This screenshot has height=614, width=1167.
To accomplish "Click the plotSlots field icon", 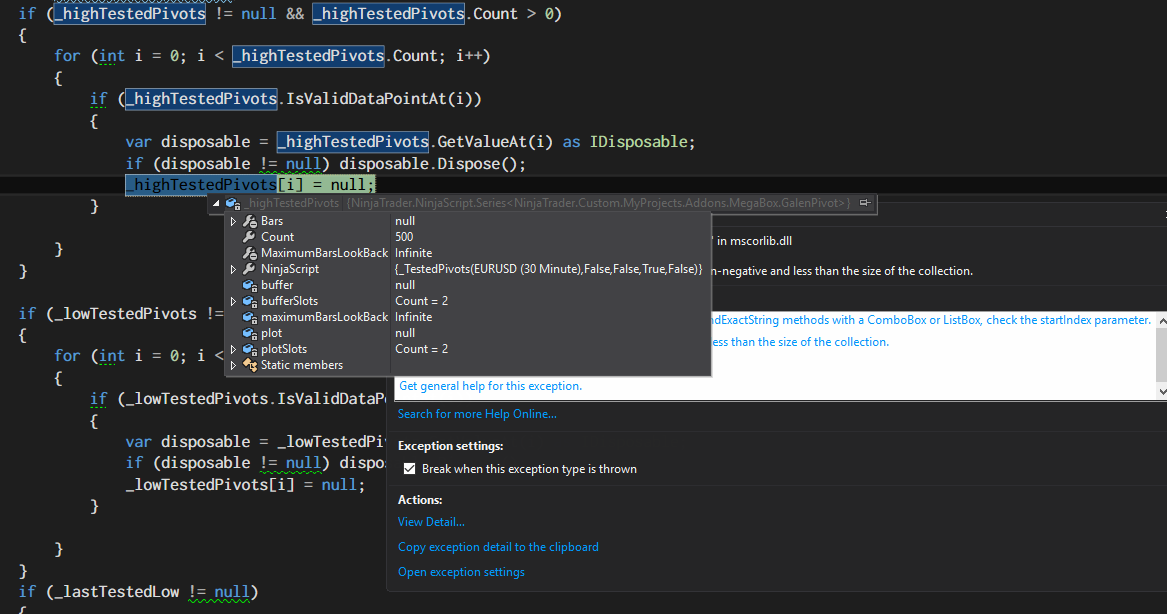I will [249, 349].
